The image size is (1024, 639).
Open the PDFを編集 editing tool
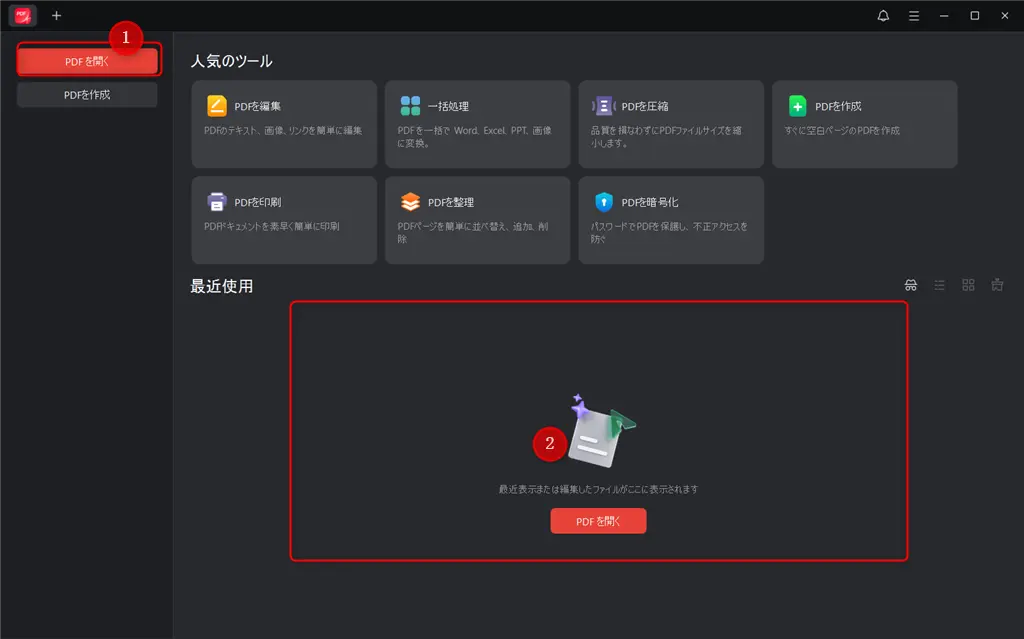point(284,124)
